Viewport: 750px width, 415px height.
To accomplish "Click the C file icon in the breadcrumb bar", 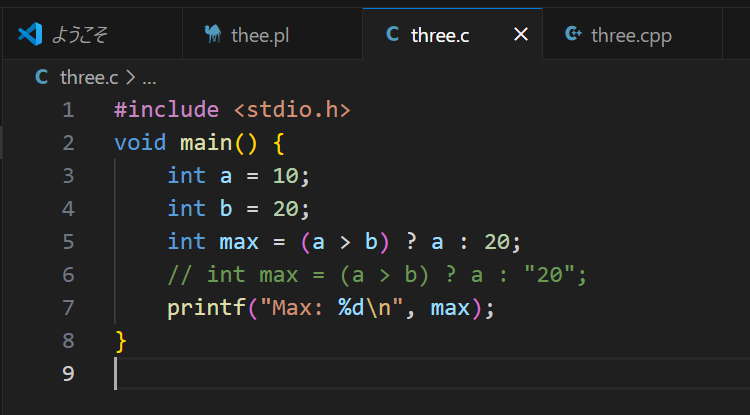I will click(41, 77).
